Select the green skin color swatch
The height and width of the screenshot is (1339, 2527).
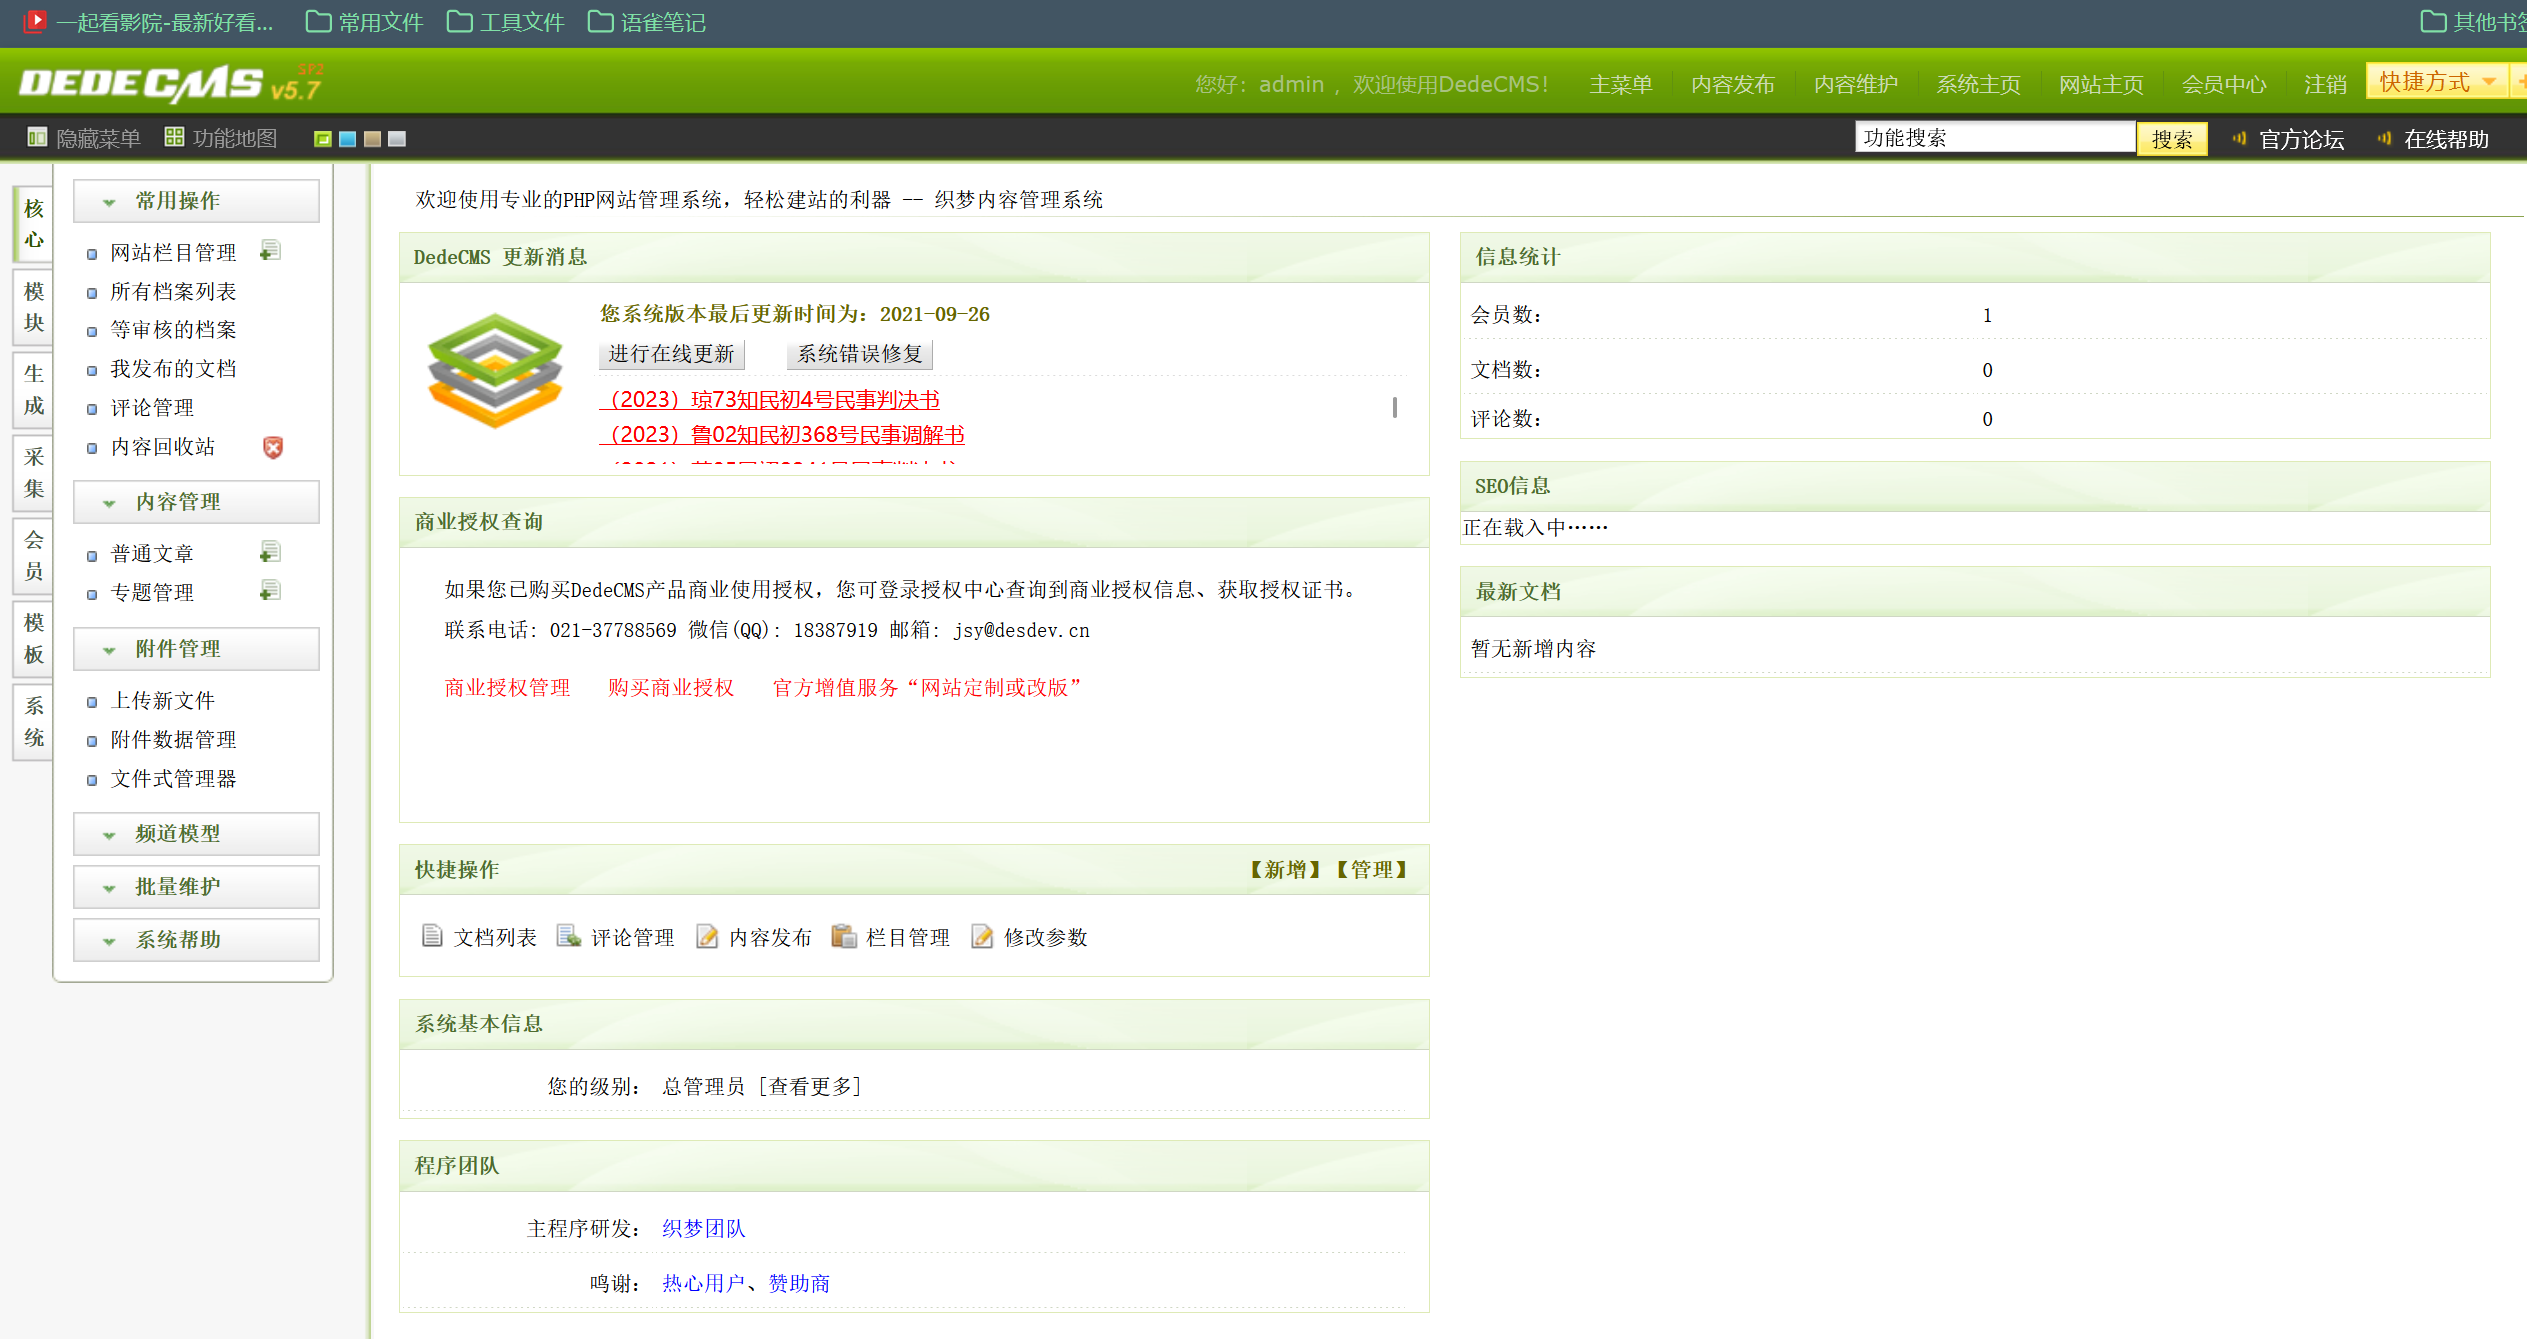coord(322,139)
